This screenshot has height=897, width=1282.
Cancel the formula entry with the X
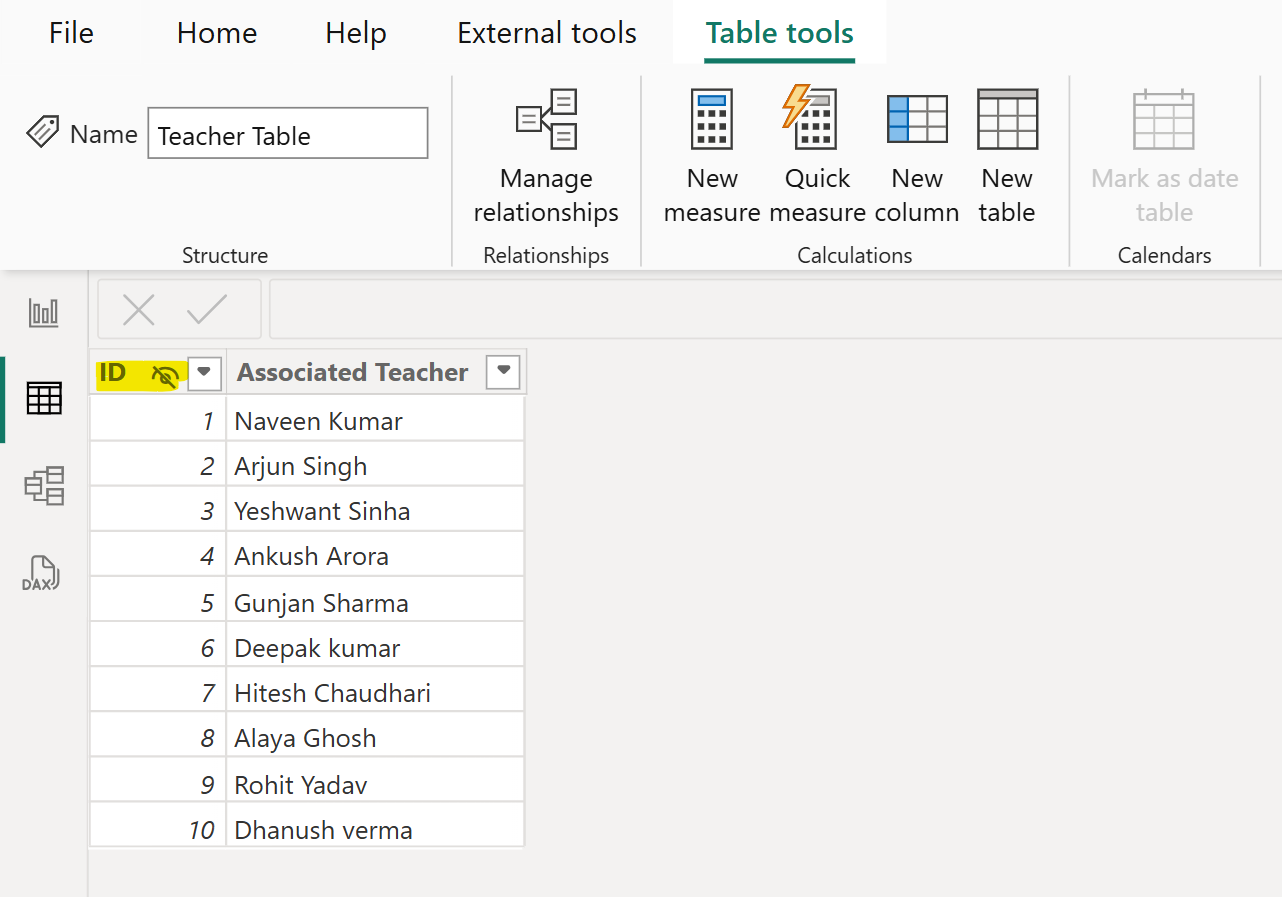pos(138,309)
